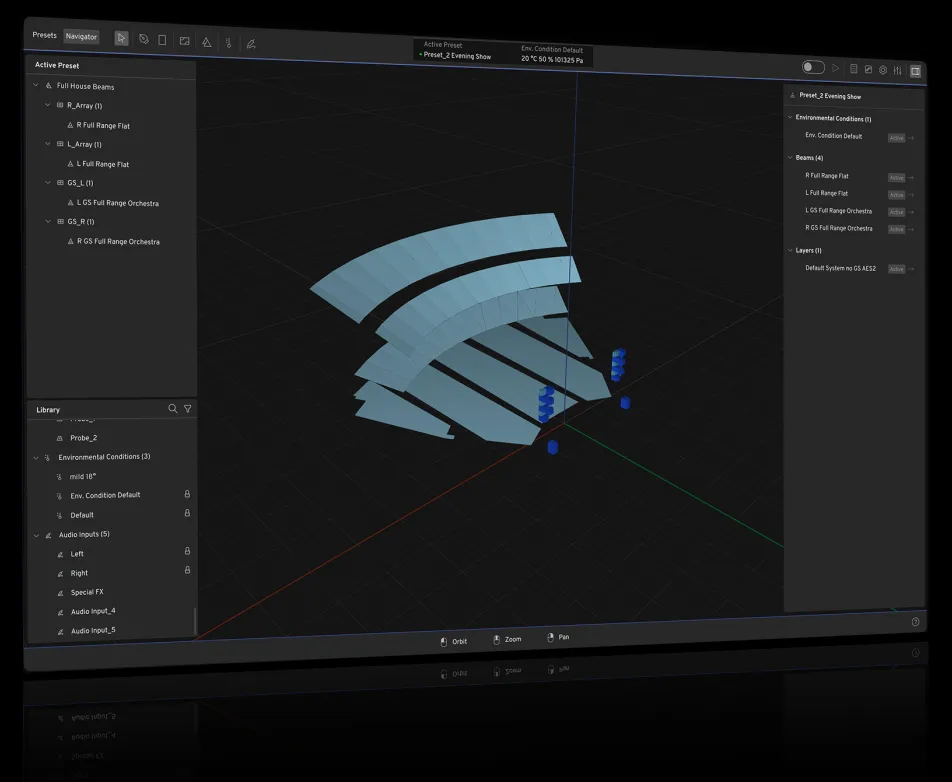The width and height of the screenshot is (952, 782).
Task: Click the beam triangle tool icon
Action: [x=206, y=42]
